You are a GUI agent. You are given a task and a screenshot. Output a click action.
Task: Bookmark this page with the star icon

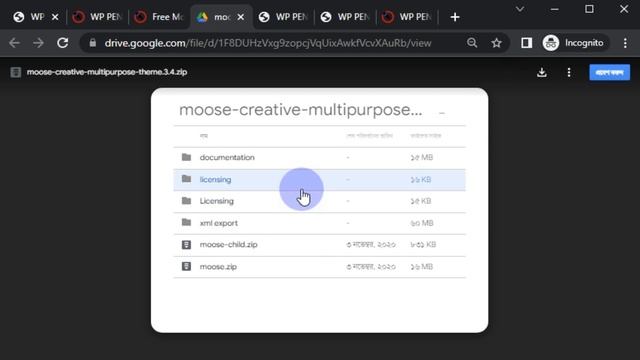point(496,43)
